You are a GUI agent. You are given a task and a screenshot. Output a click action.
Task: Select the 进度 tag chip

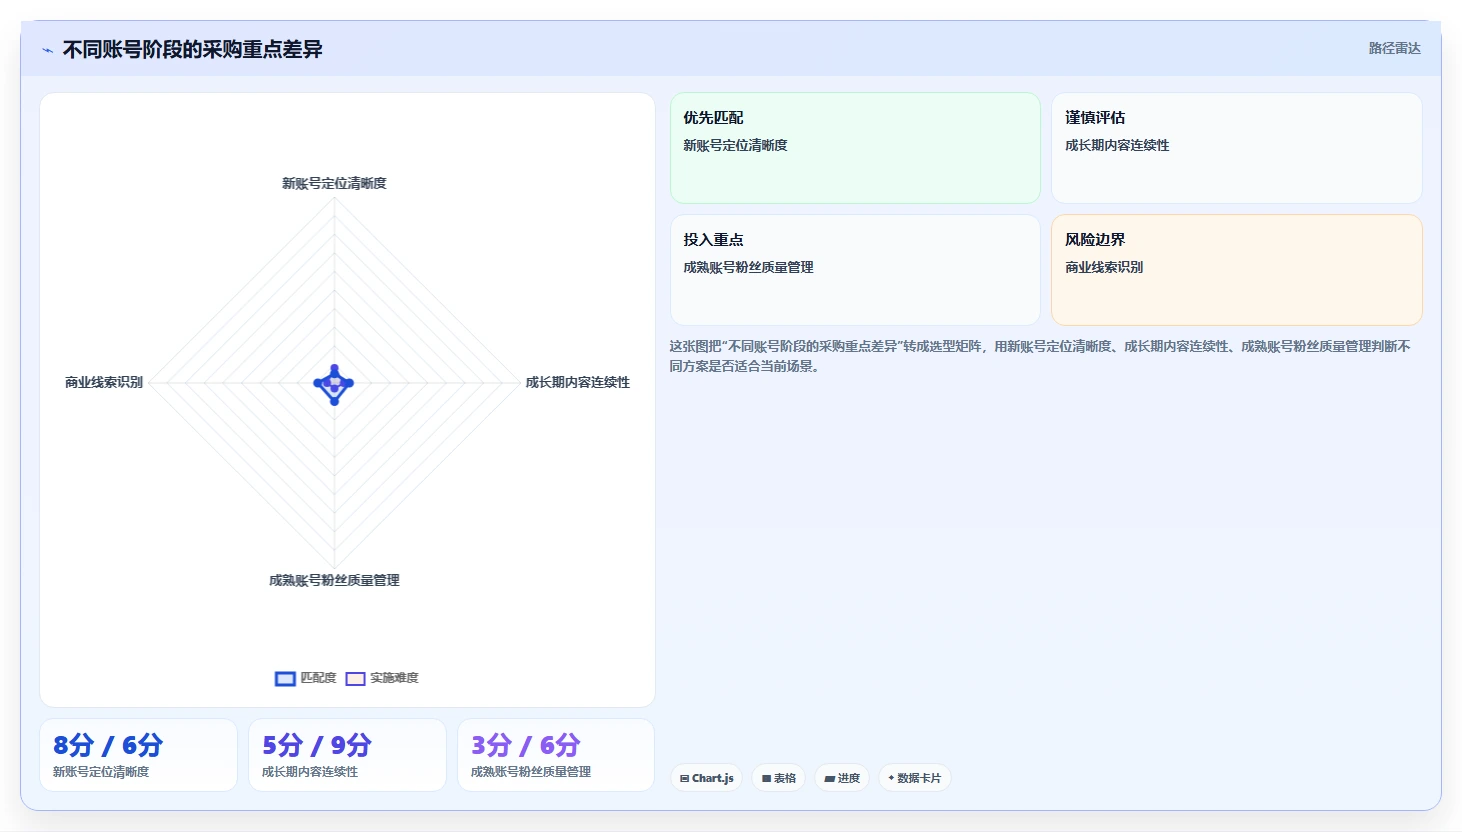(x=842, y=778)
